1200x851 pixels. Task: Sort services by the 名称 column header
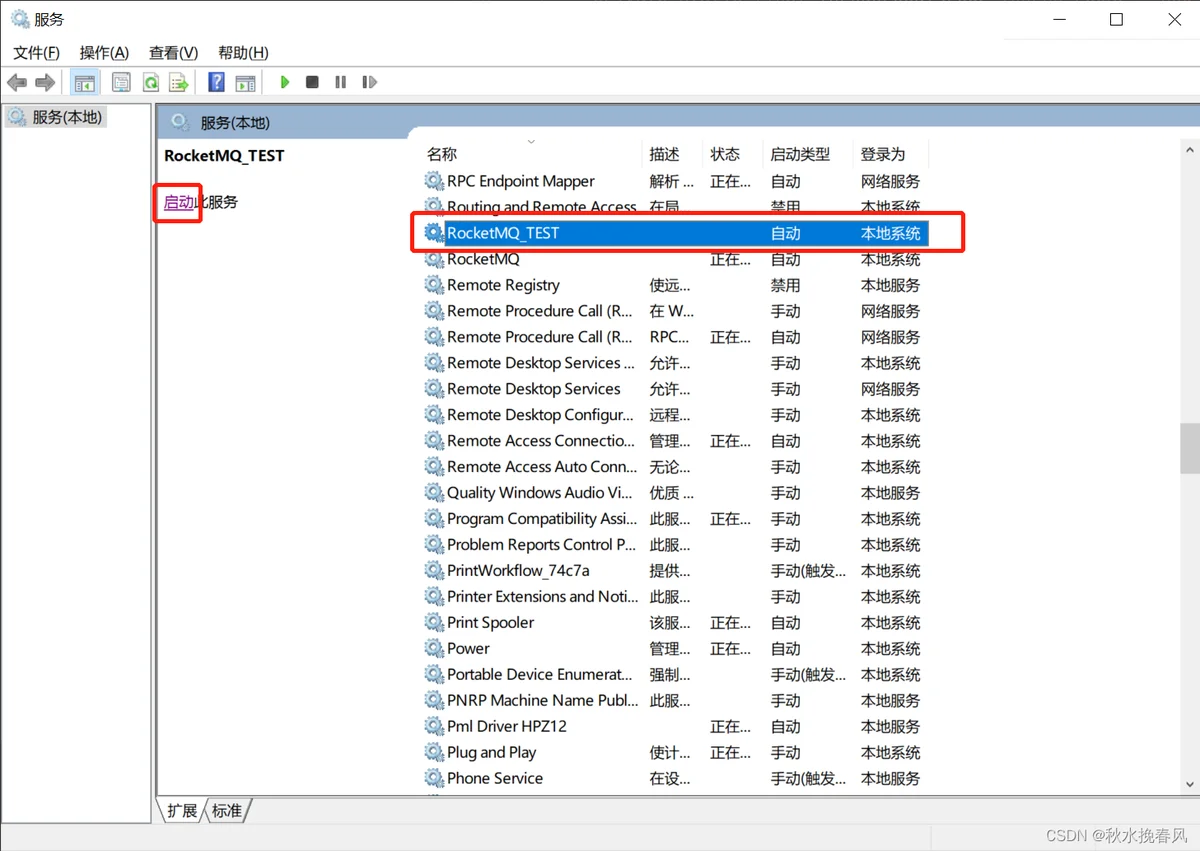[x=442, y=154]
